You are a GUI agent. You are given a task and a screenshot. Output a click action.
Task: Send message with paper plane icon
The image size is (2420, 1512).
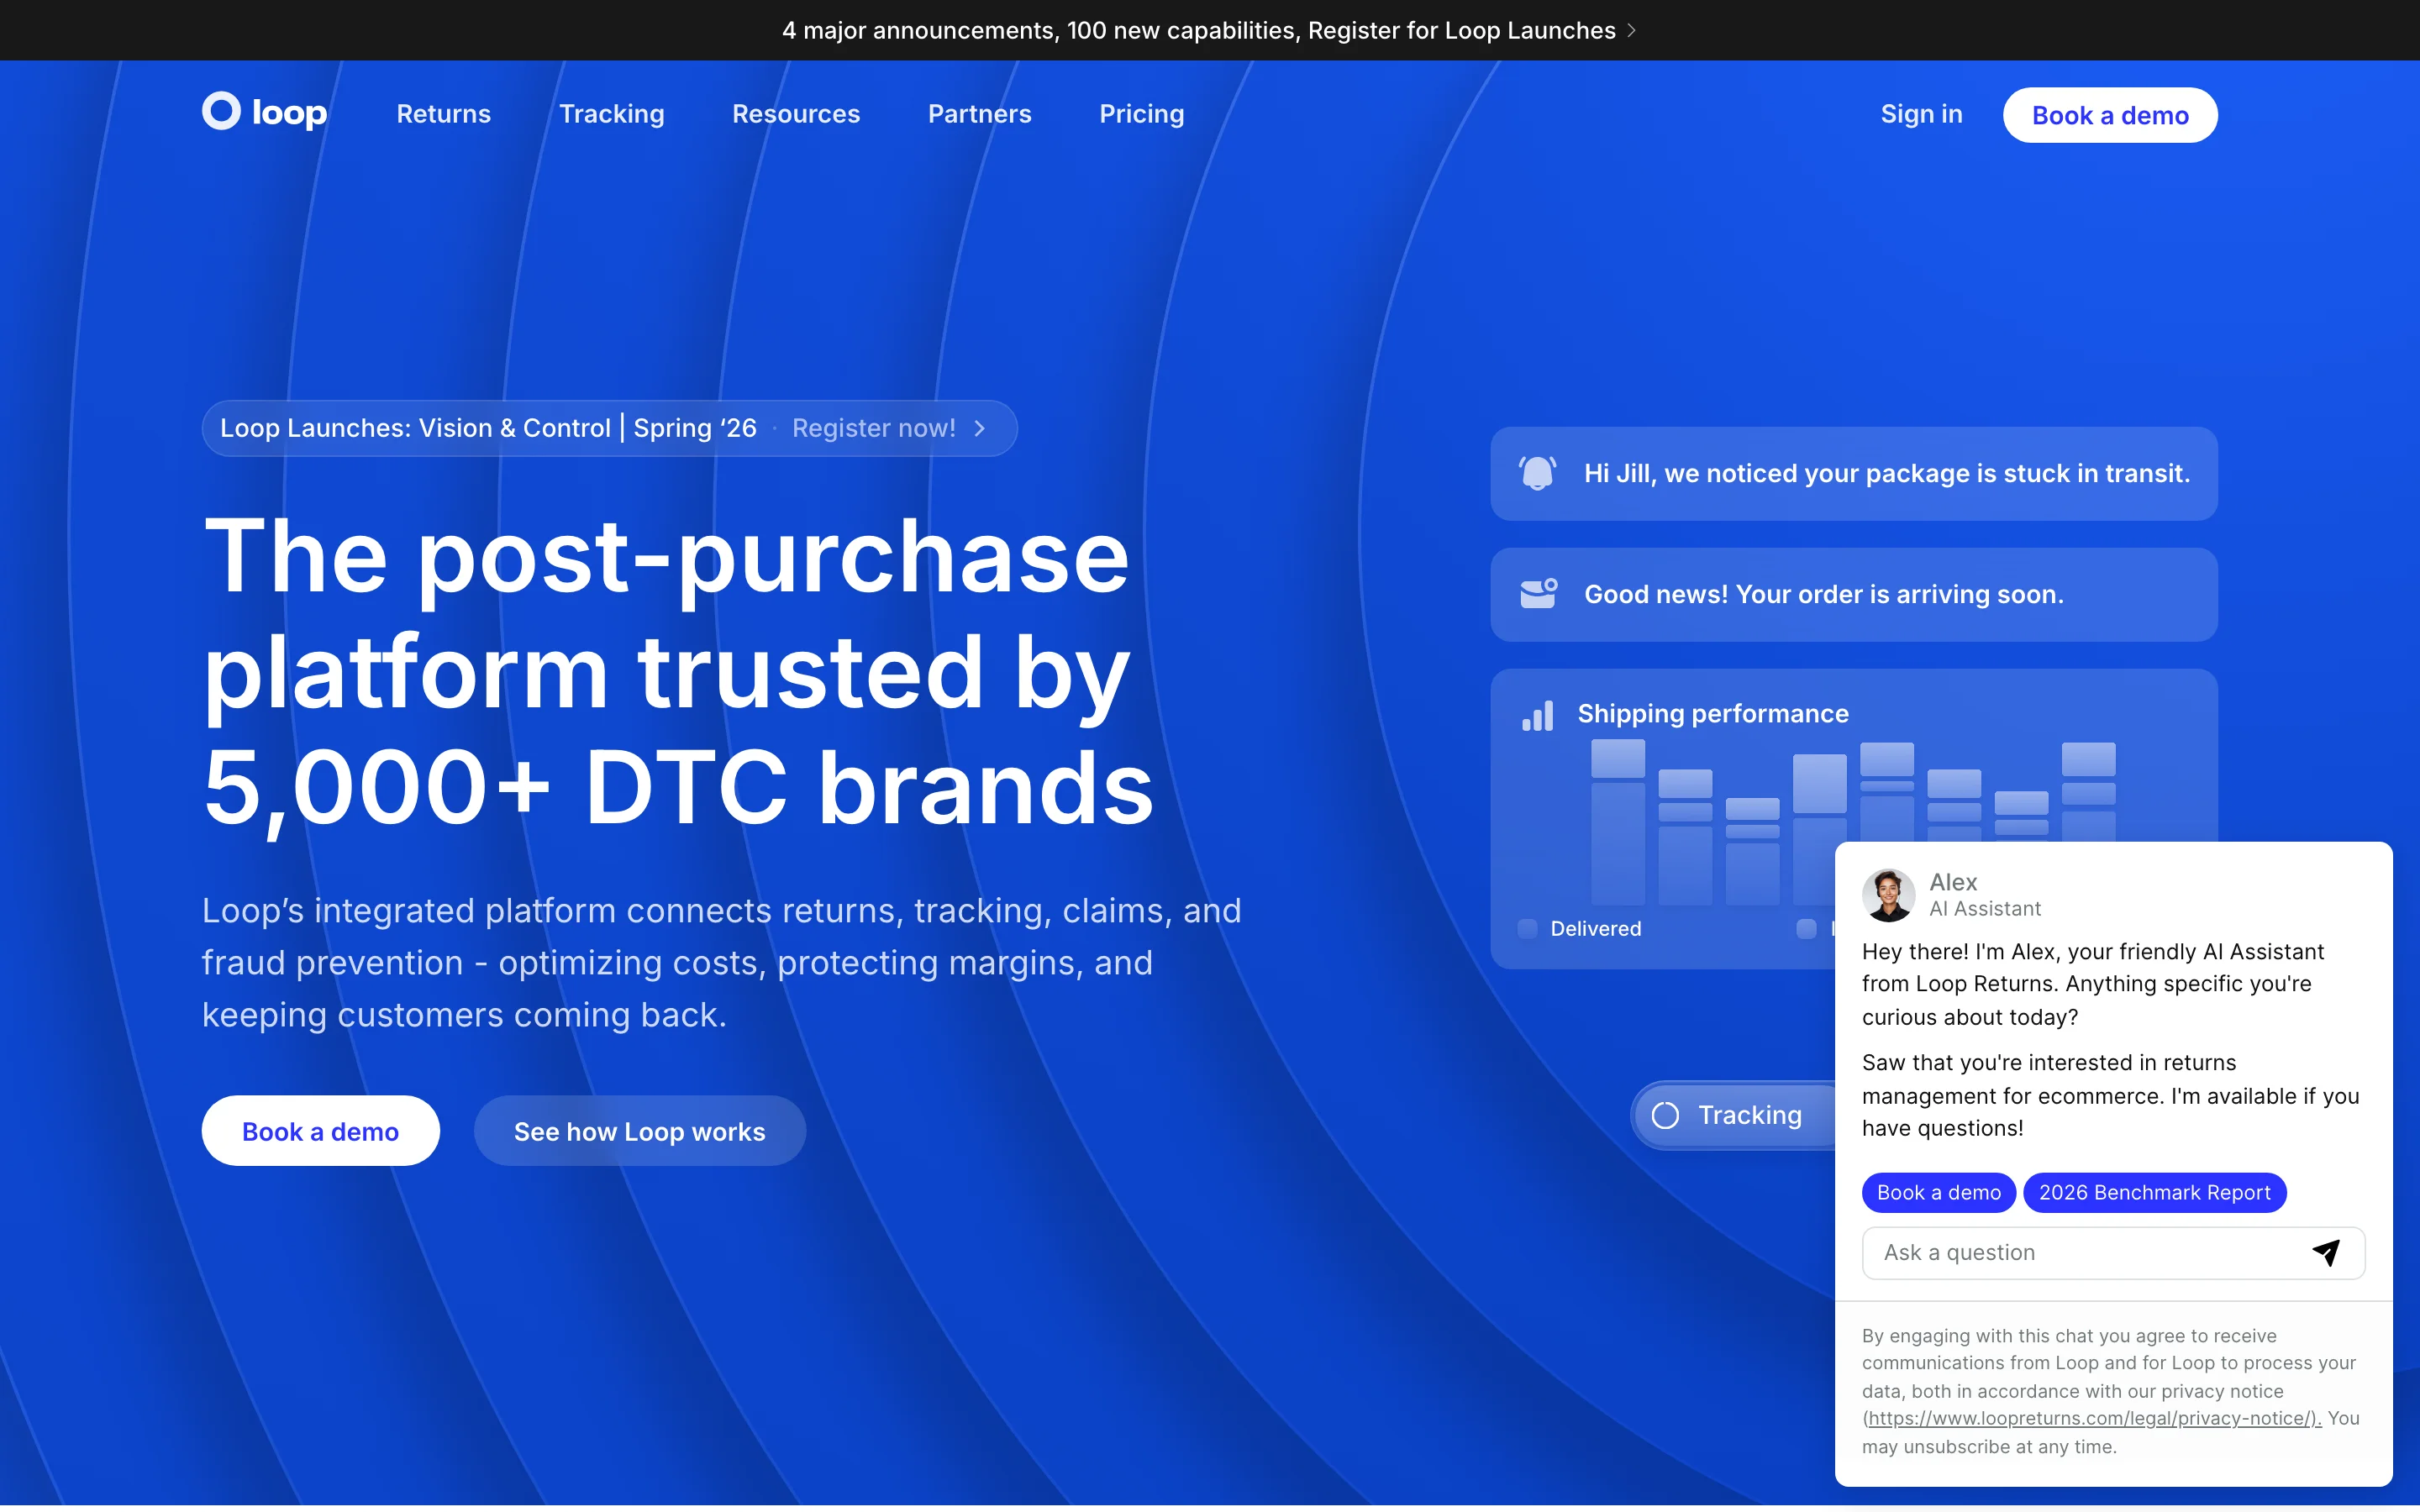point(2326,1252)
